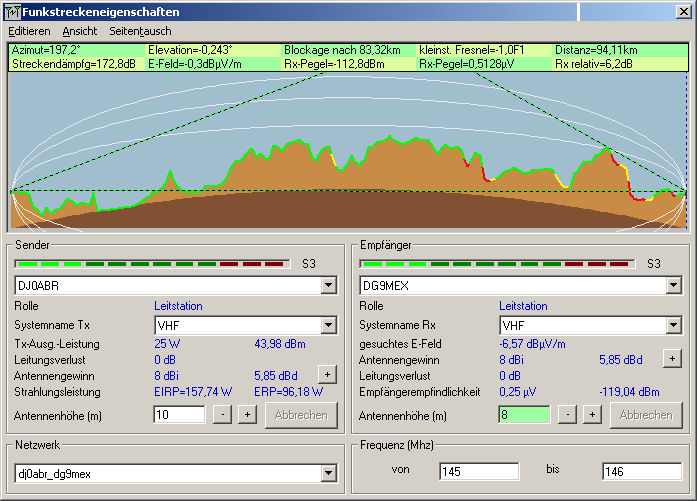Click the Rx-Pegel=-112,8dBm readout
The width and height of the screenshot is (697, 501).
[x=334, y=64]
